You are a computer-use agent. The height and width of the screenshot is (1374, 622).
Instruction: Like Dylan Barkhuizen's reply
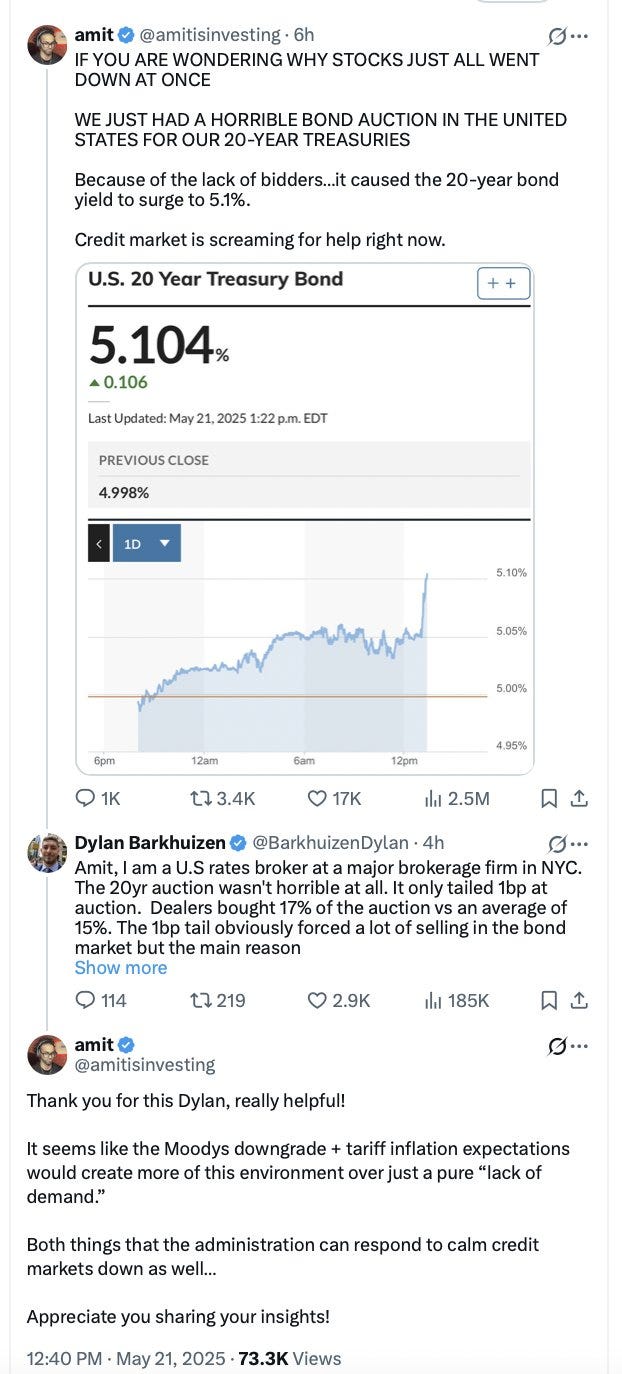(x=317, y=1000)
